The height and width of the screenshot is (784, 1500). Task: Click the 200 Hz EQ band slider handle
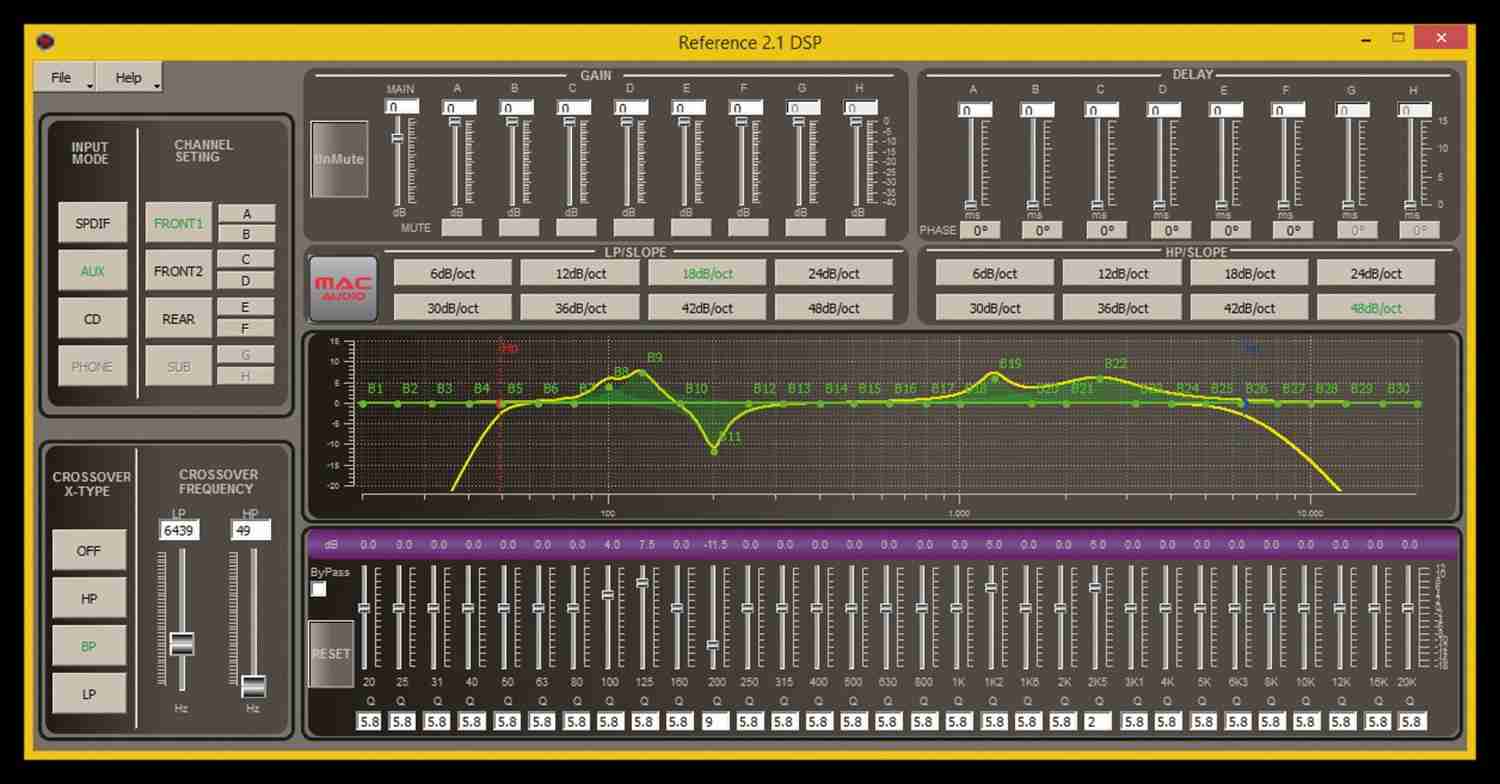click(712, 645)
